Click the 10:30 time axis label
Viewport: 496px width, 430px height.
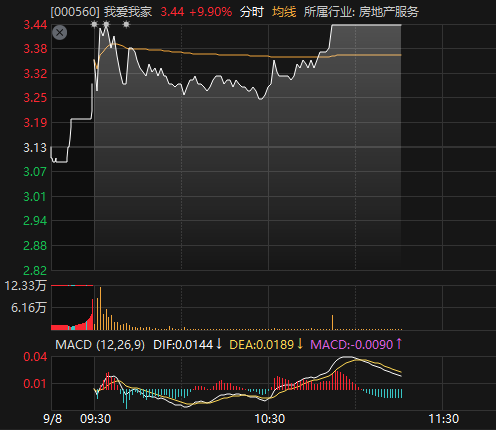click(x=270, y=419)
